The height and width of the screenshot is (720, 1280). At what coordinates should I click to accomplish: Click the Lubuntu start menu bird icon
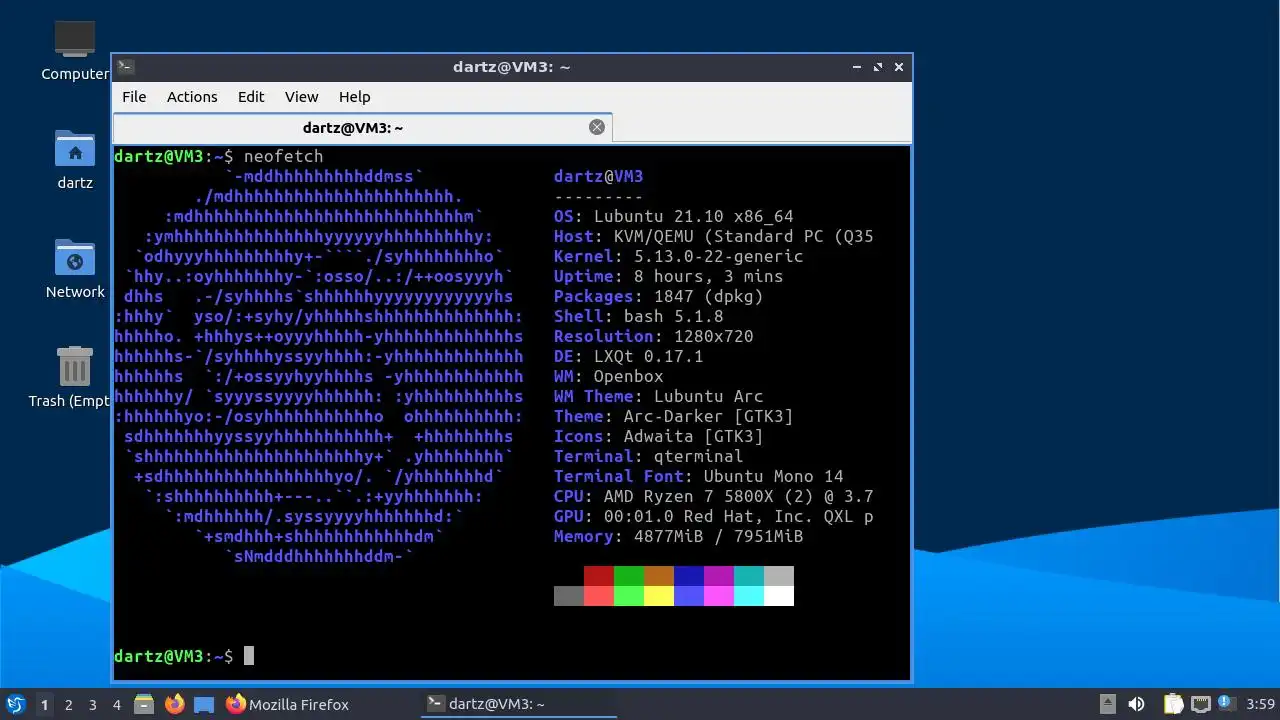coord(15,704)
